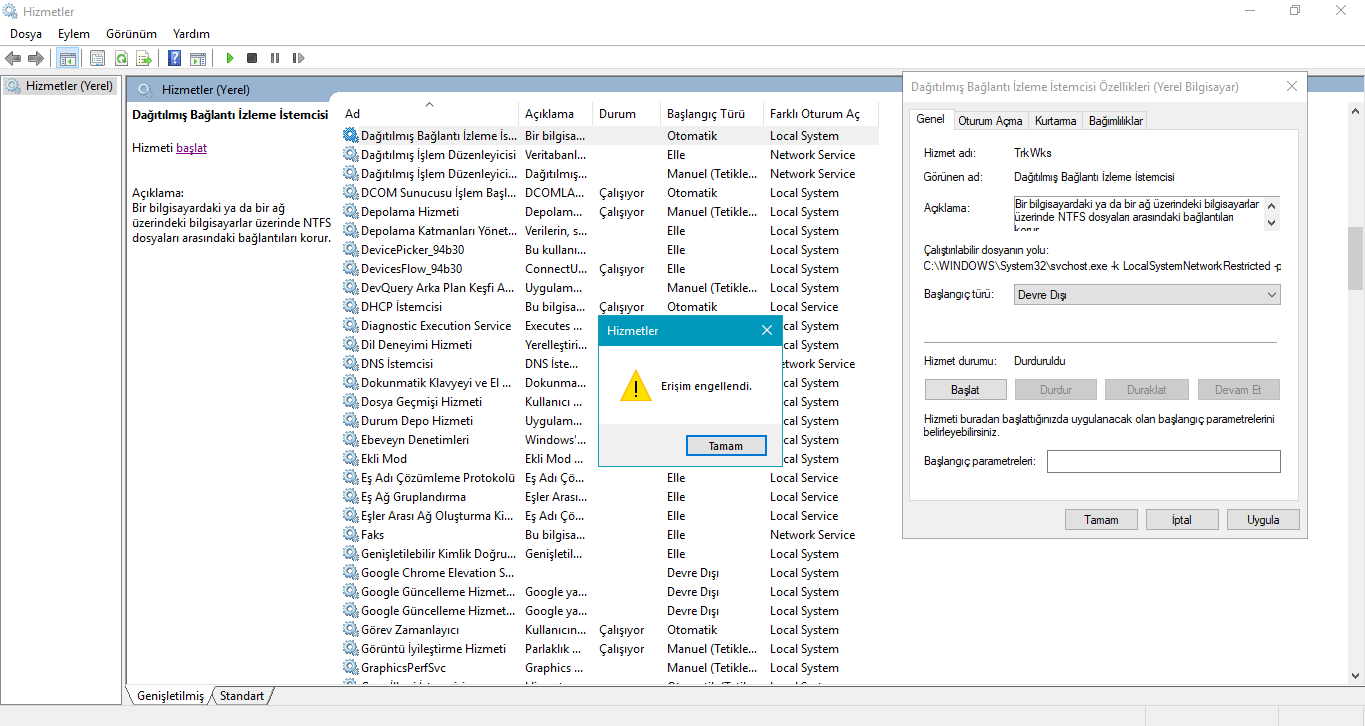The image size is (1365, 726).
Task: Click the Properties icon in the toolbar
Action: click(97, 59)
